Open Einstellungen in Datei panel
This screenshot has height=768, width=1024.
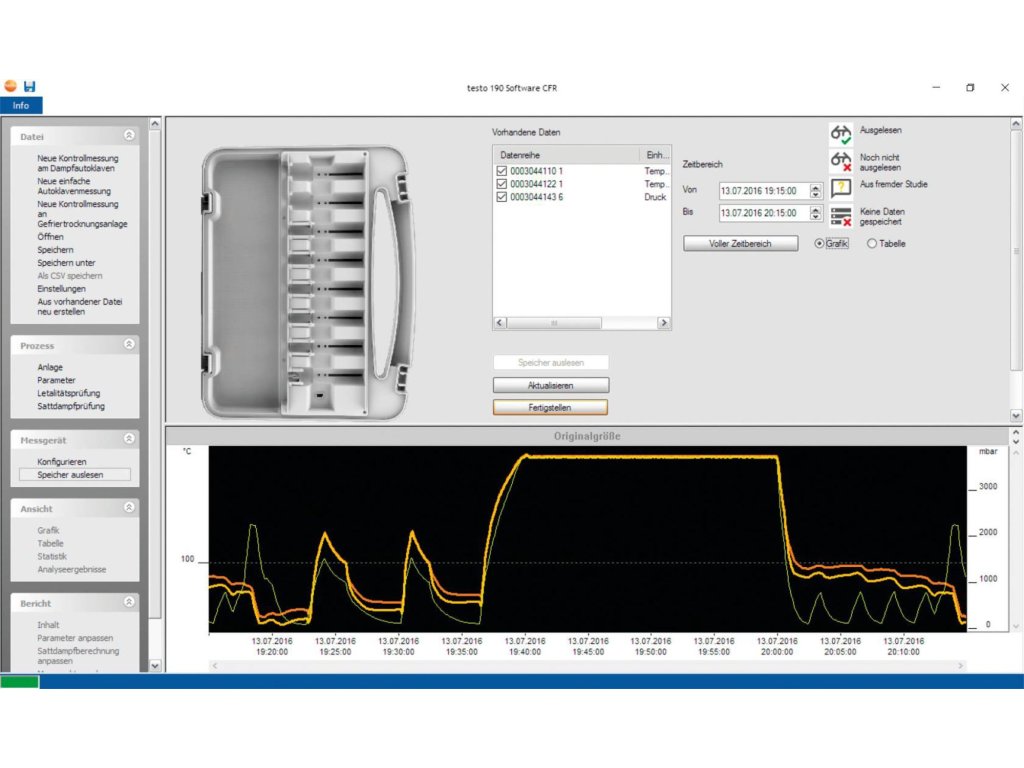pyautogui.click(x=61, y=289)
